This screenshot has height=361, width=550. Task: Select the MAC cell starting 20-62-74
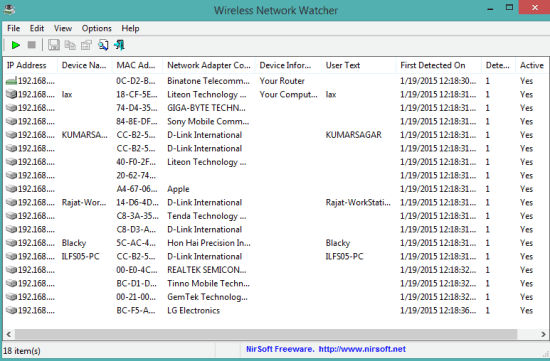pyautogui.click(x=137, y=175)
